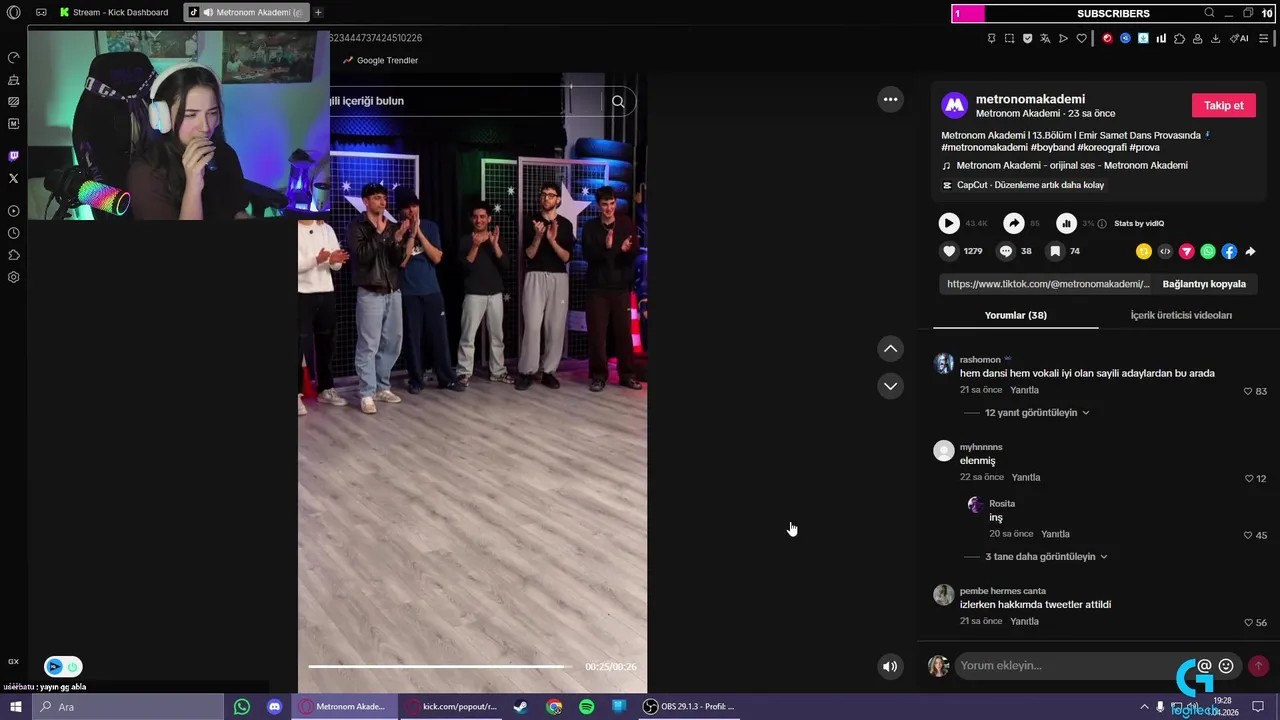Switch to Stream - Kick Dashboard tab

tap(114, 13)
